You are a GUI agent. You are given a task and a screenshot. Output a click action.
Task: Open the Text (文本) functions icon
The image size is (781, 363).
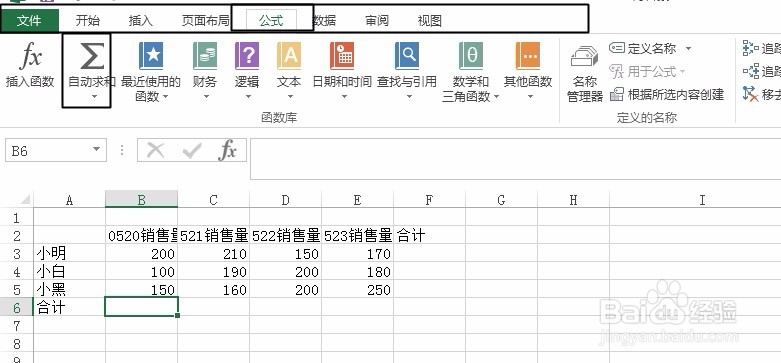pos(289,56)
